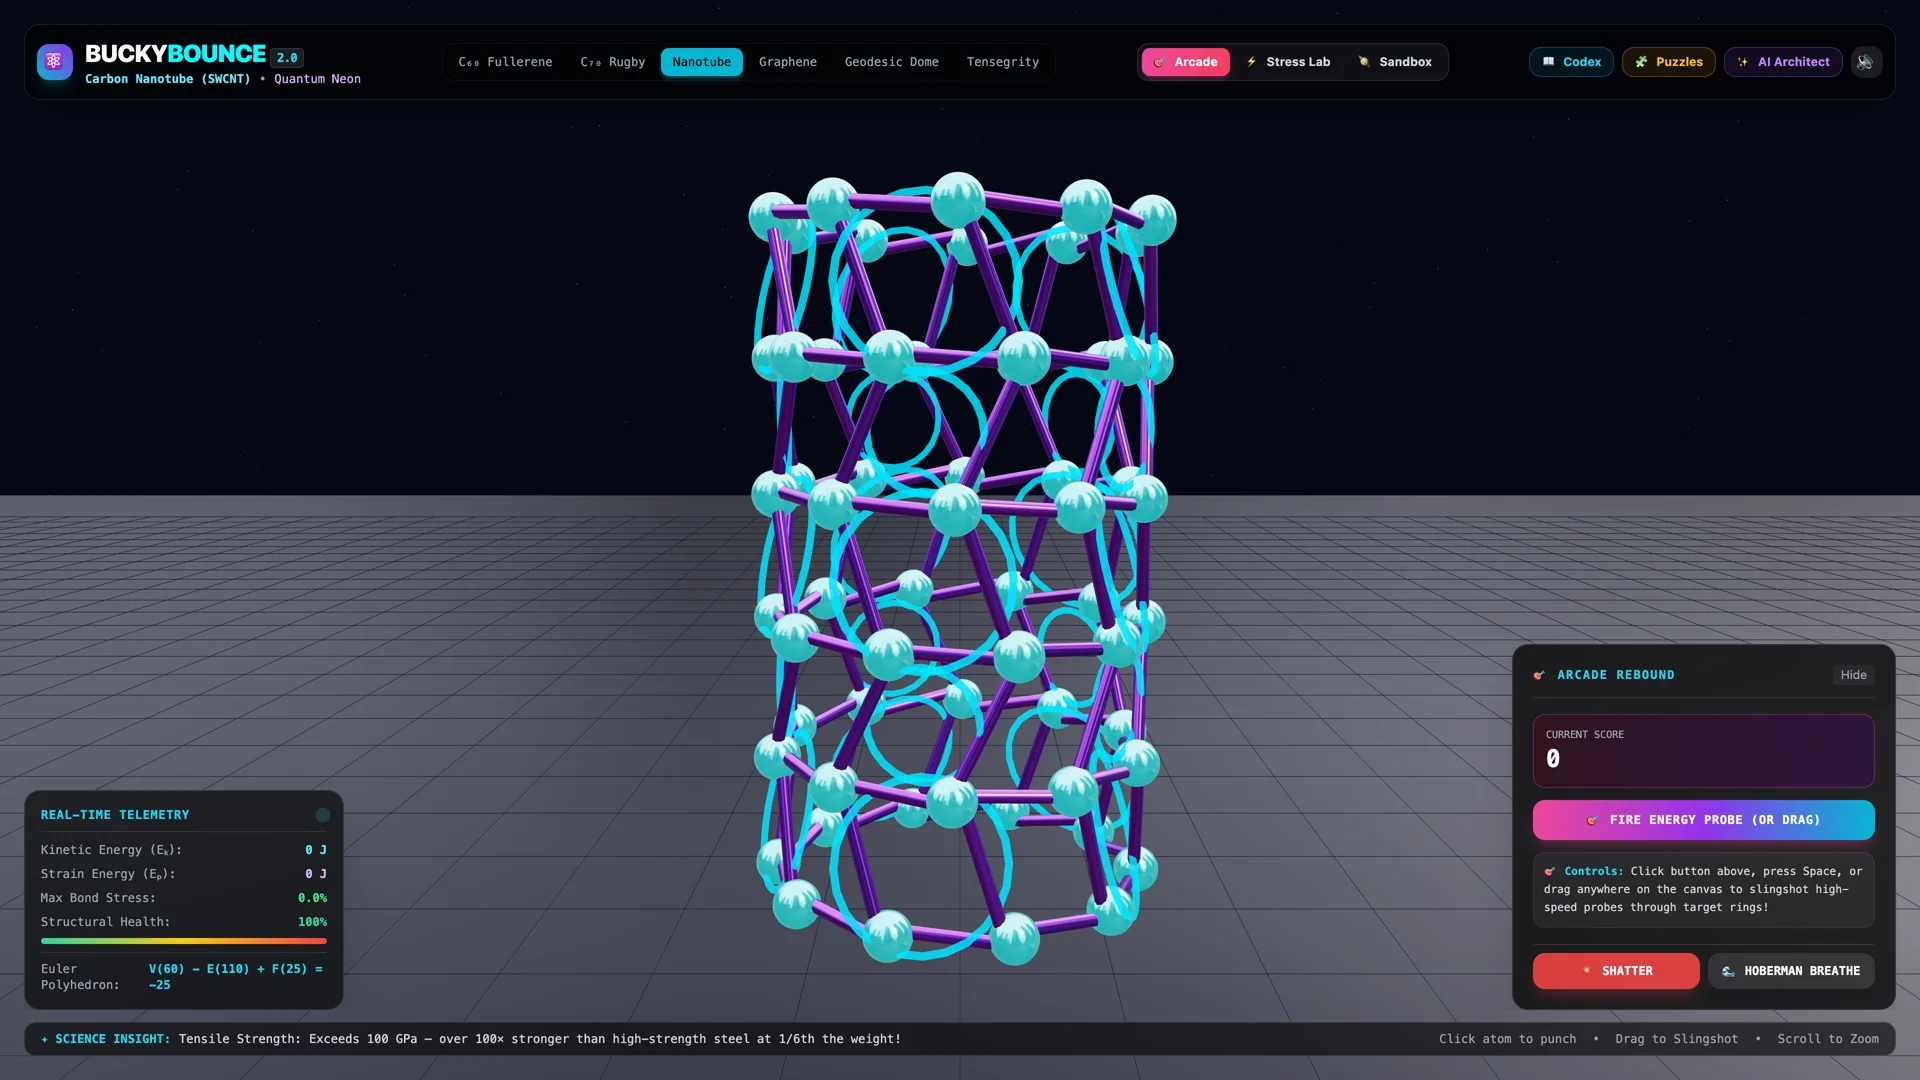Screen dimensions: 1920x1080
Task: Click the 'Carbon Nanotube (SWCNT)' subtitle
Action: coord(168,79)
